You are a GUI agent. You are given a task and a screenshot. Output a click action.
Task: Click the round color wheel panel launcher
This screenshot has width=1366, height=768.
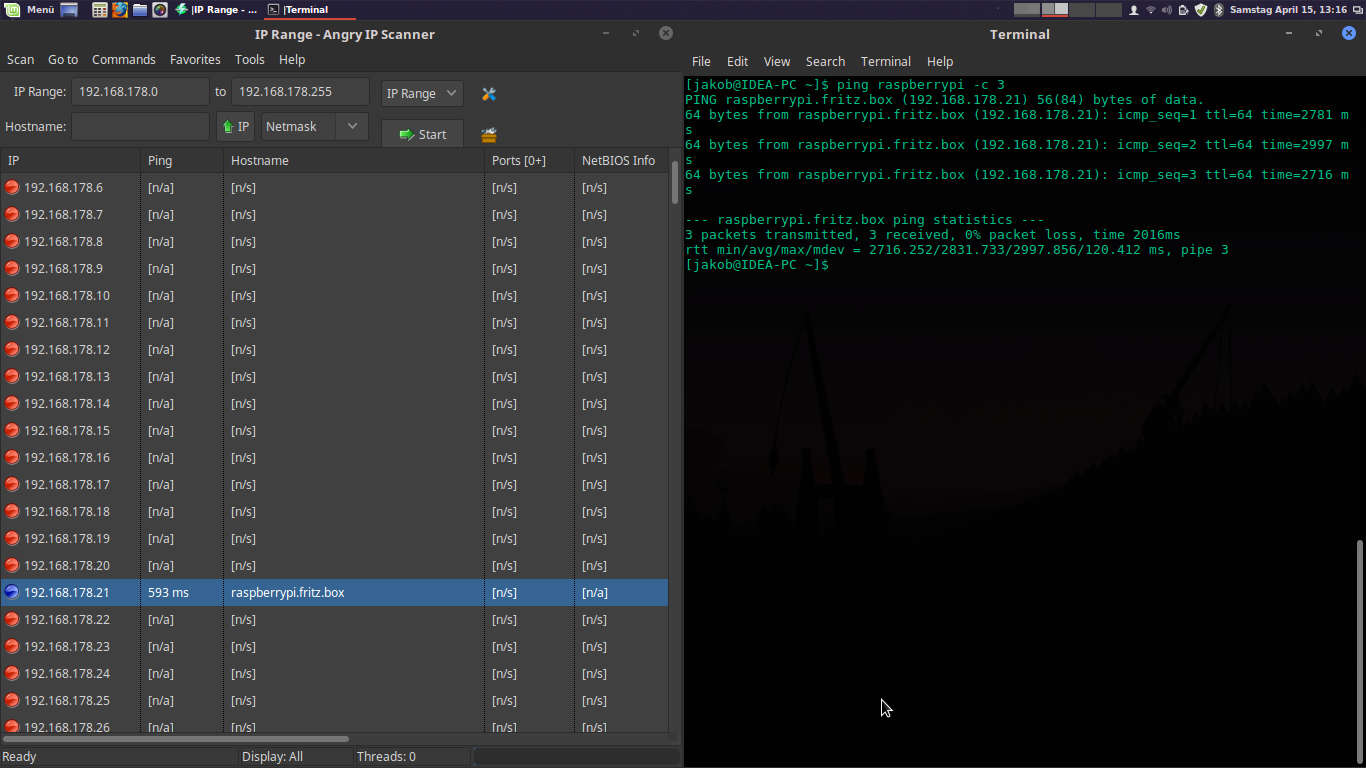160,9
